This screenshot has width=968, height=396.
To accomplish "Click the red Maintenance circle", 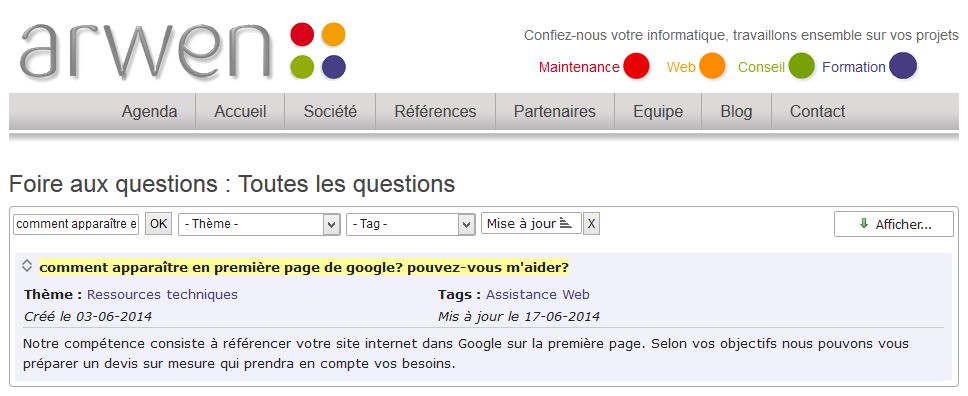I will pos(636,66).
